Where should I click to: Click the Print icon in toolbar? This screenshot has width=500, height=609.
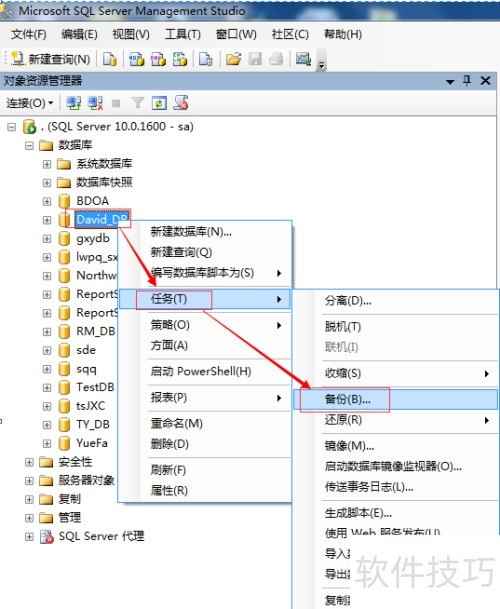tap(276, 59)
